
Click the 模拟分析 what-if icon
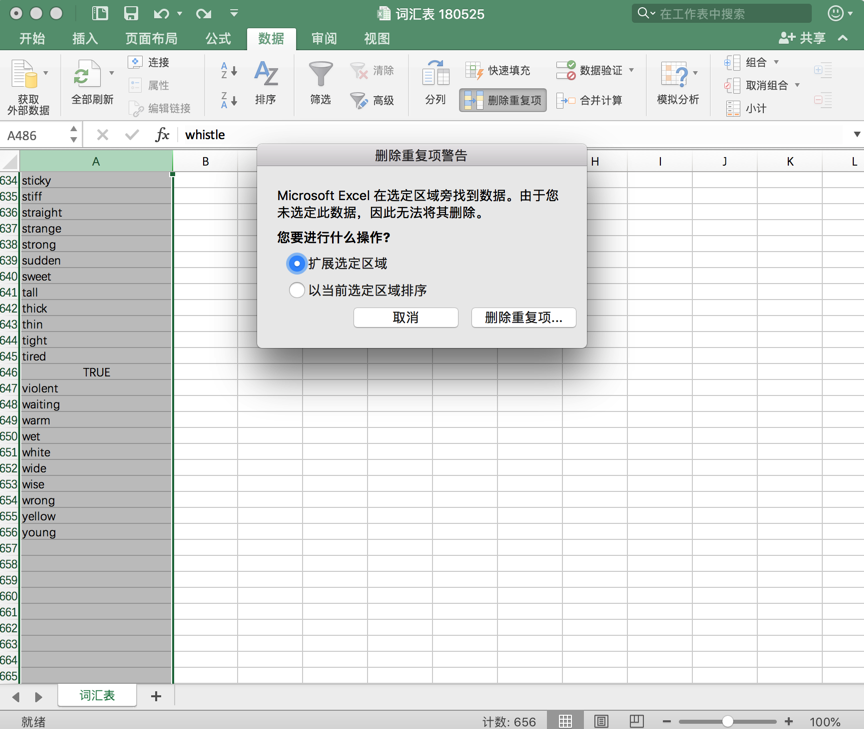click(x=674, y=74)
